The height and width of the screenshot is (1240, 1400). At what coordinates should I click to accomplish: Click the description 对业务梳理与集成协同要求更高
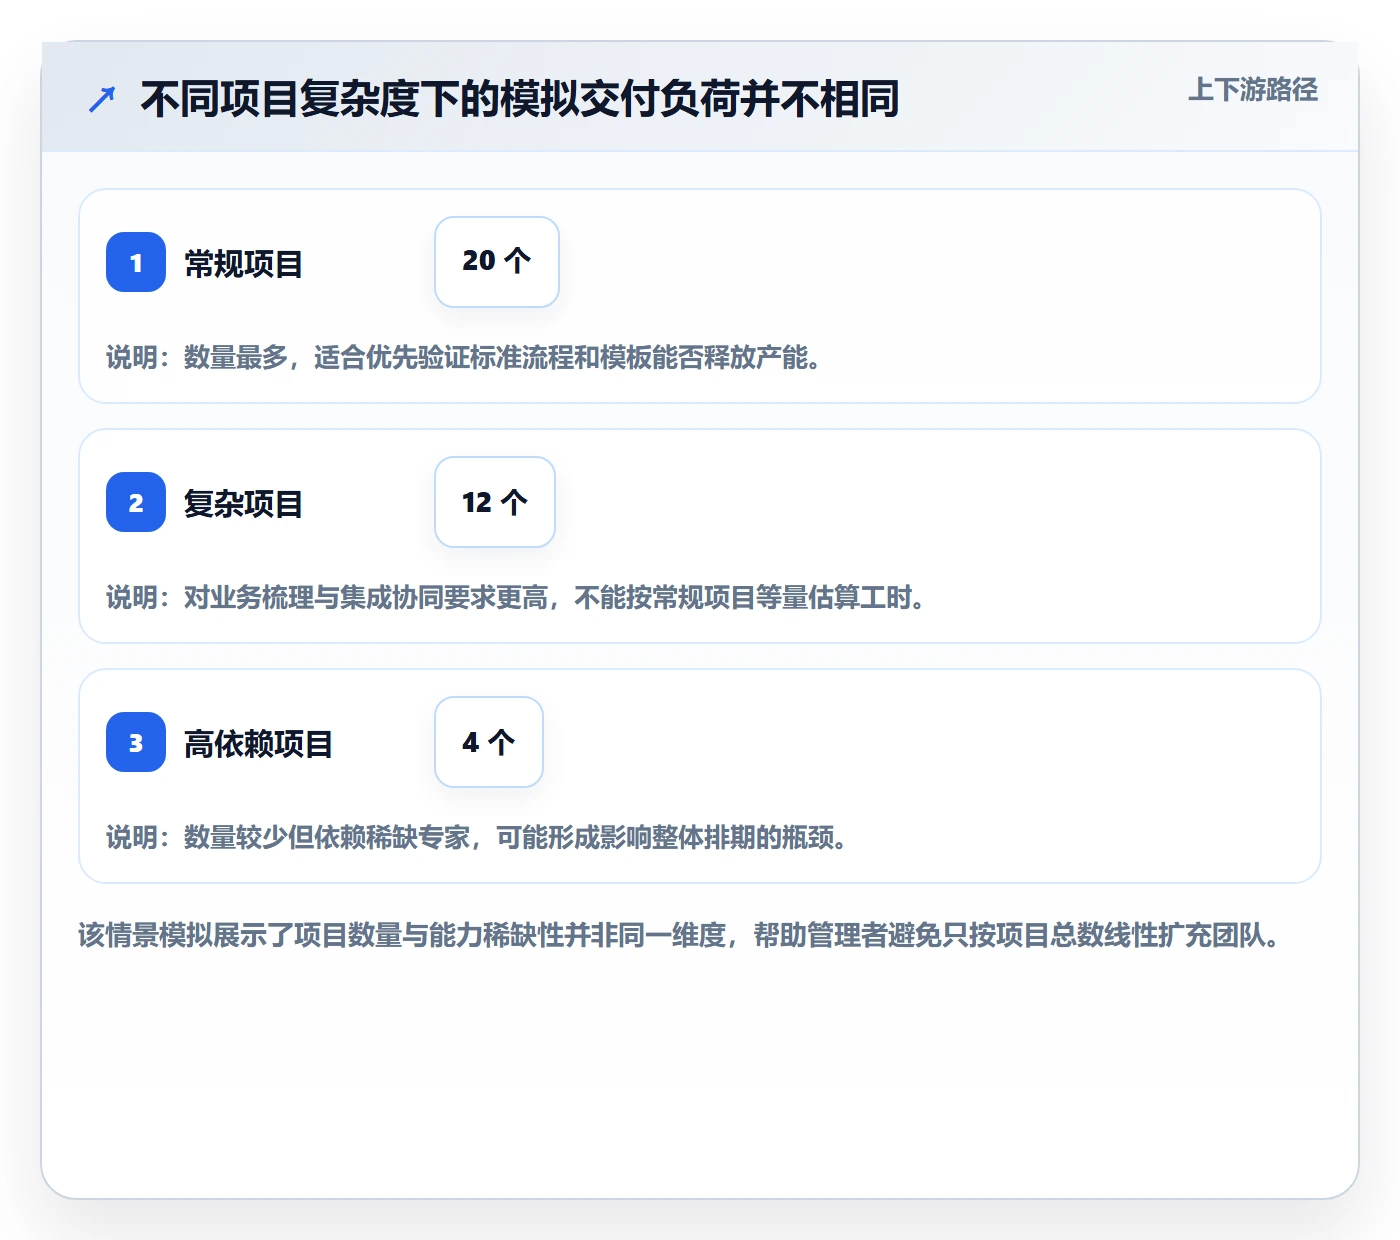[516, 597]
